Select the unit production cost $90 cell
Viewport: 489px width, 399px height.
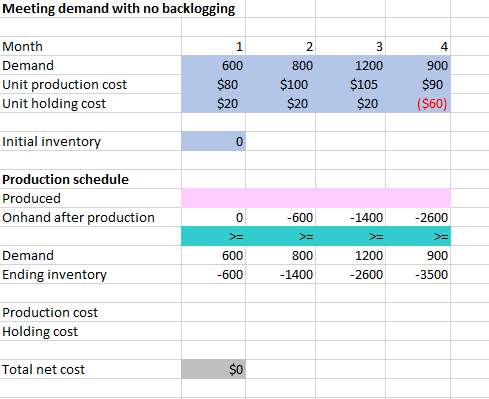pyautogui.click(x=418, y=84)
